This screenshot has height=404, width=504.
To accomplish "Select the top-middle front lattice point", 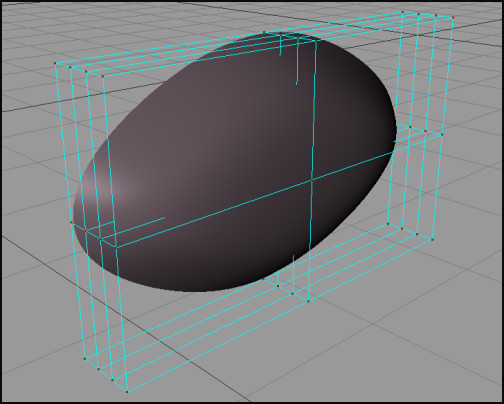I will click(x=316, y=41).
